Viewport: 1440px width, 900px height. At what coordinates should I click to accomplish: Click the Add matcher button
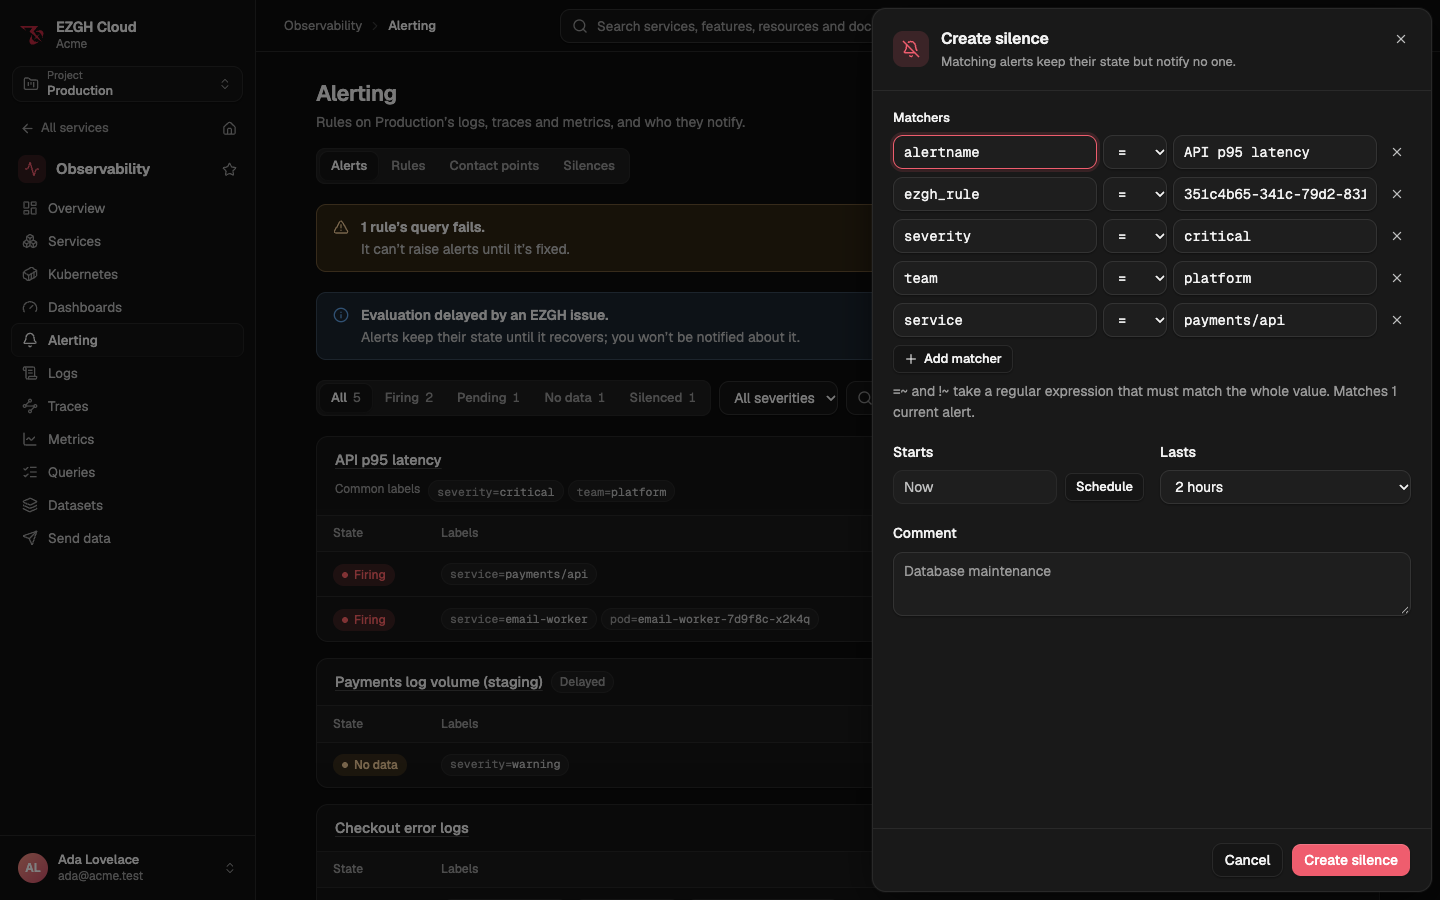pos(953,359)
